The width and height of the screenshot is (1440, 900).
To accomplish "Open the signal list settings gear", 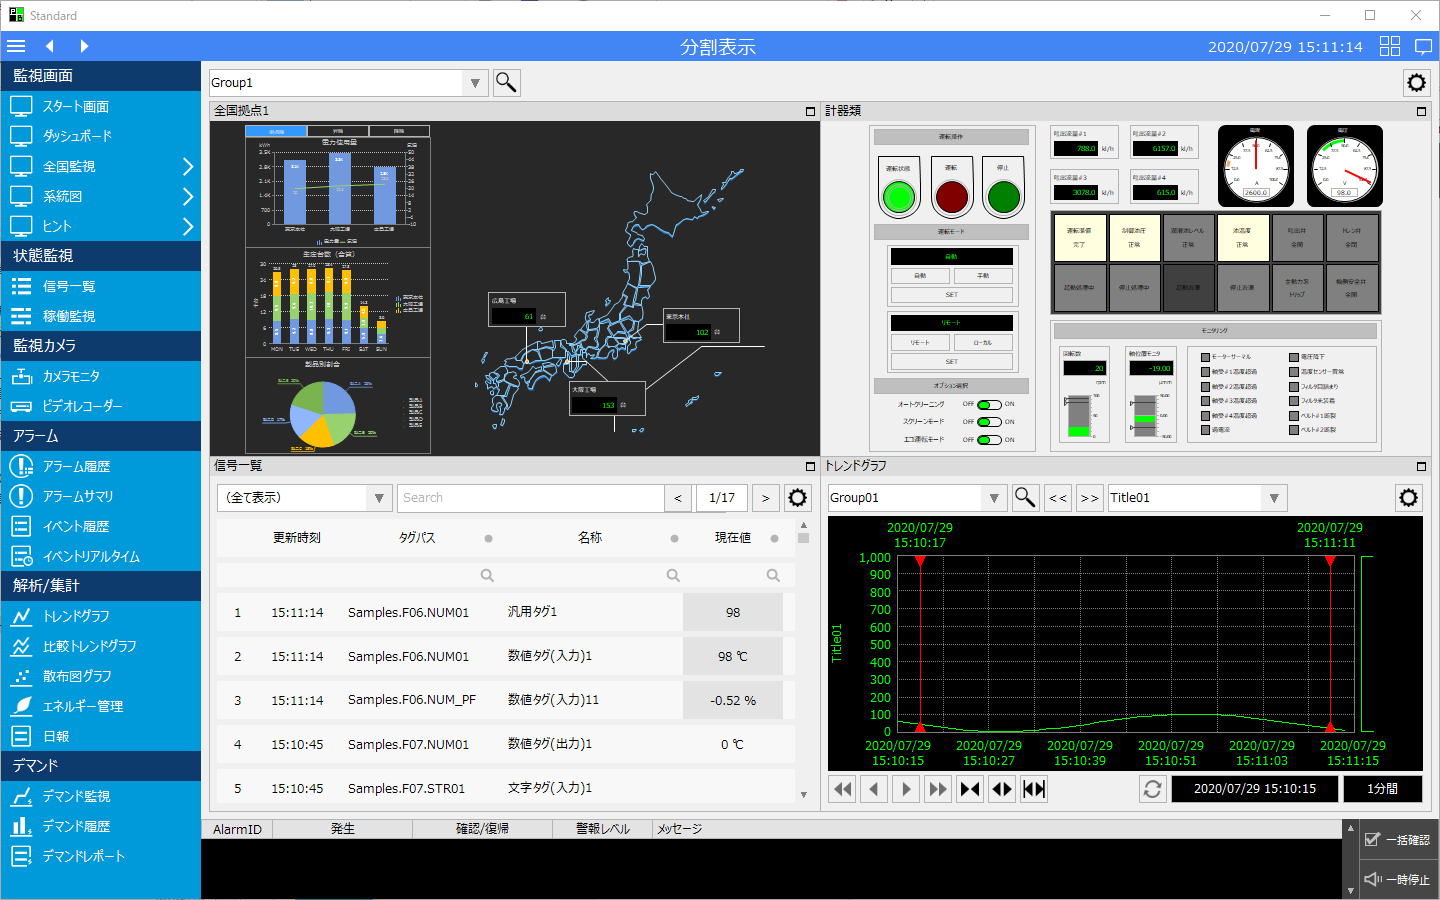I will pyautogui.click(x=797, y=497).
